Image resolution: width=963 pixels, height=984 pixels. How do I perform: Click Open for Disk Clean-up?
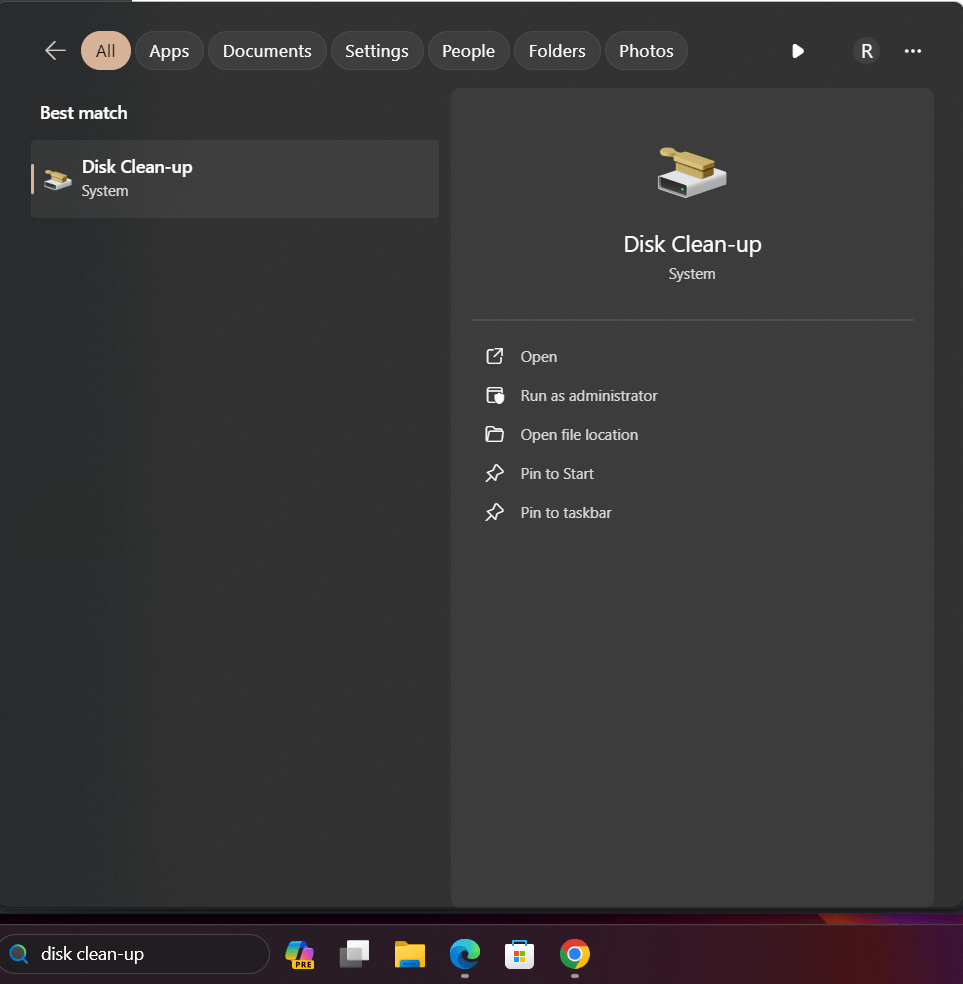(538, 356)
